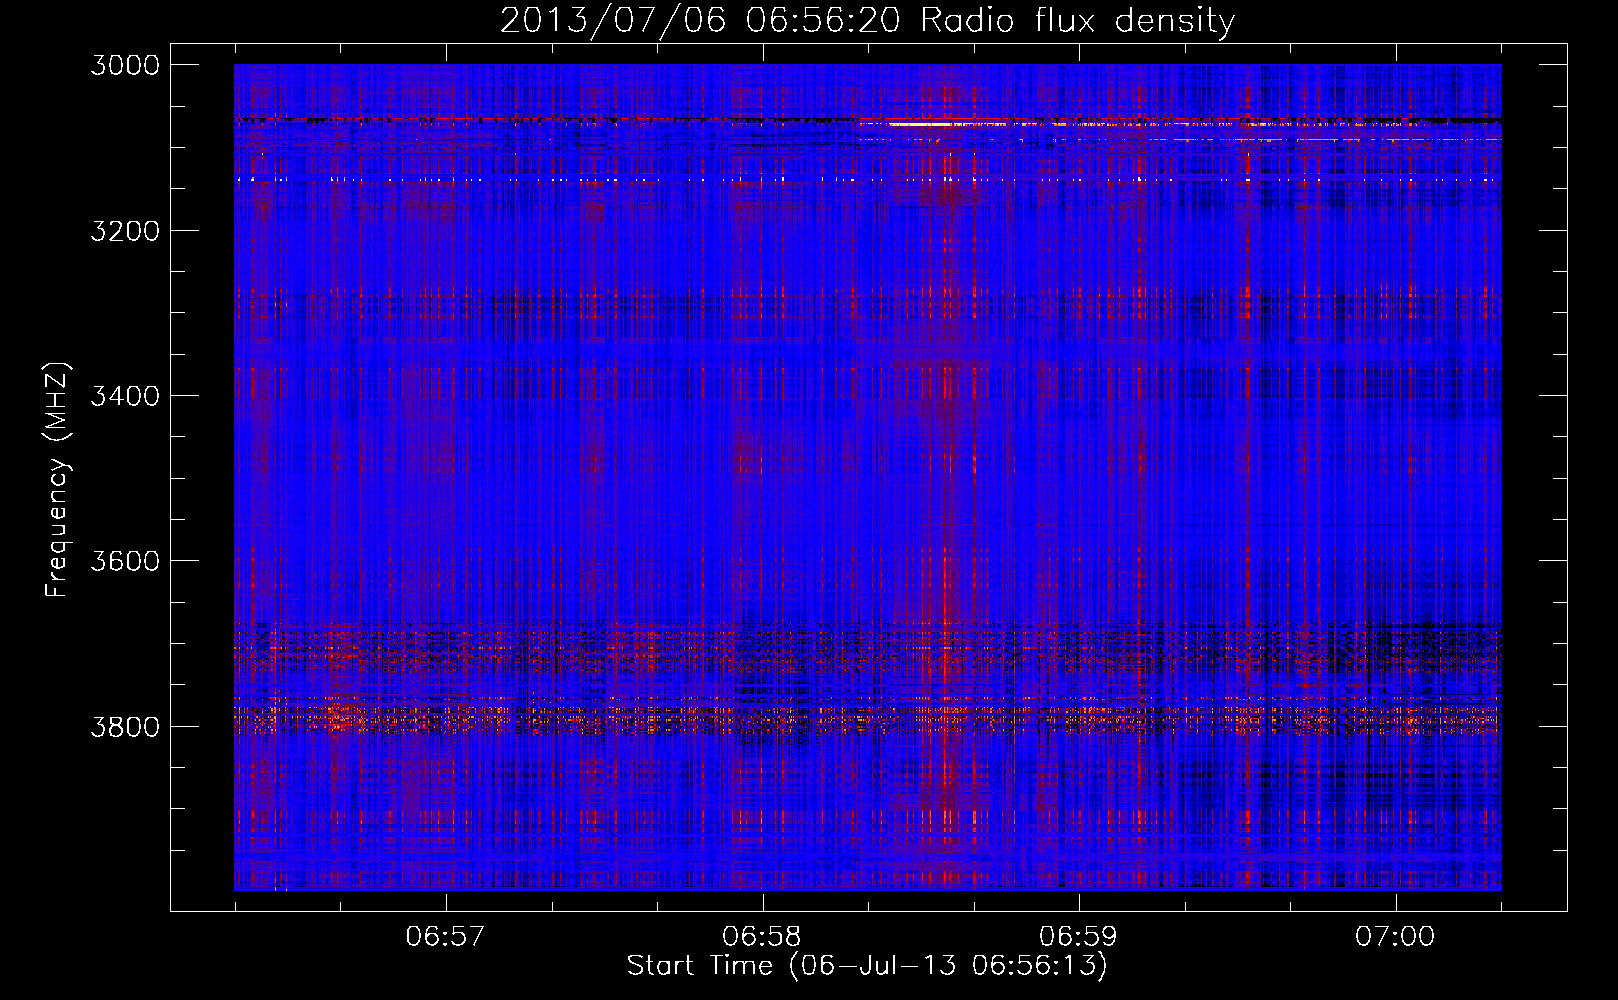This screenshot has height=1000, width=1618.
Task: Click the 07:00 time tick label
Action: [1395, 937]
